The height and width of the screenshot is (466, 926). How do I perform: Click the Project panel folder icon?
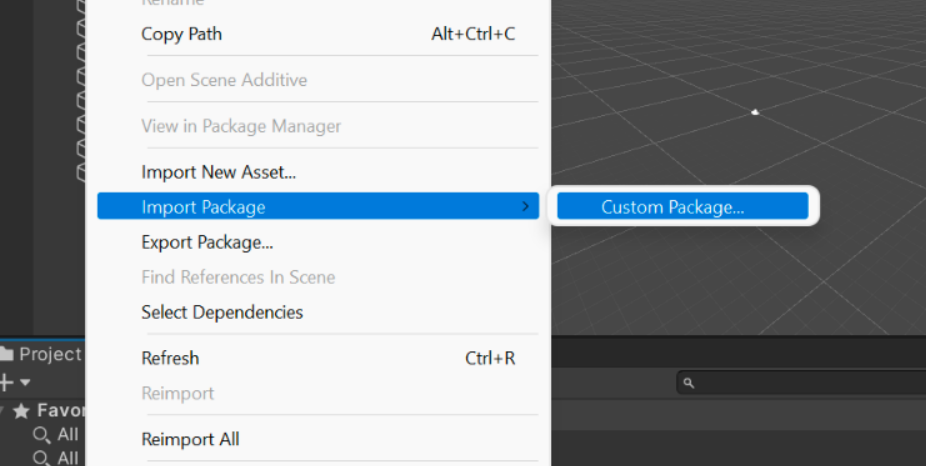click(7, 354)
